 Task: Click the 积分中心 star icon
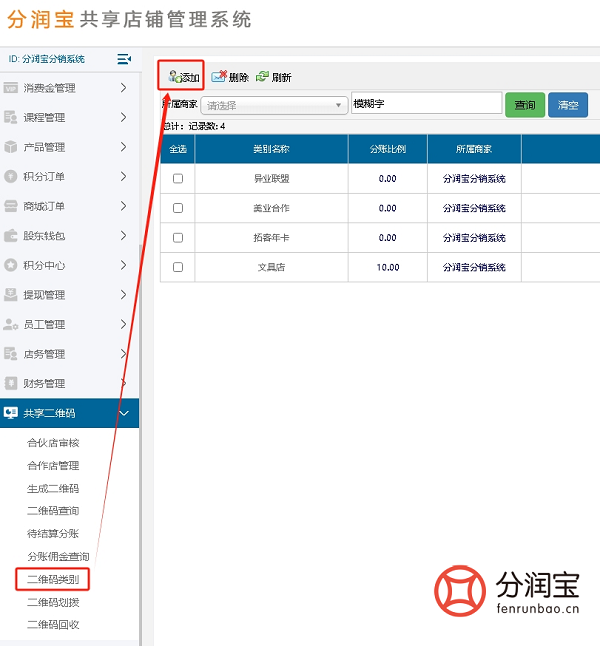10,265
